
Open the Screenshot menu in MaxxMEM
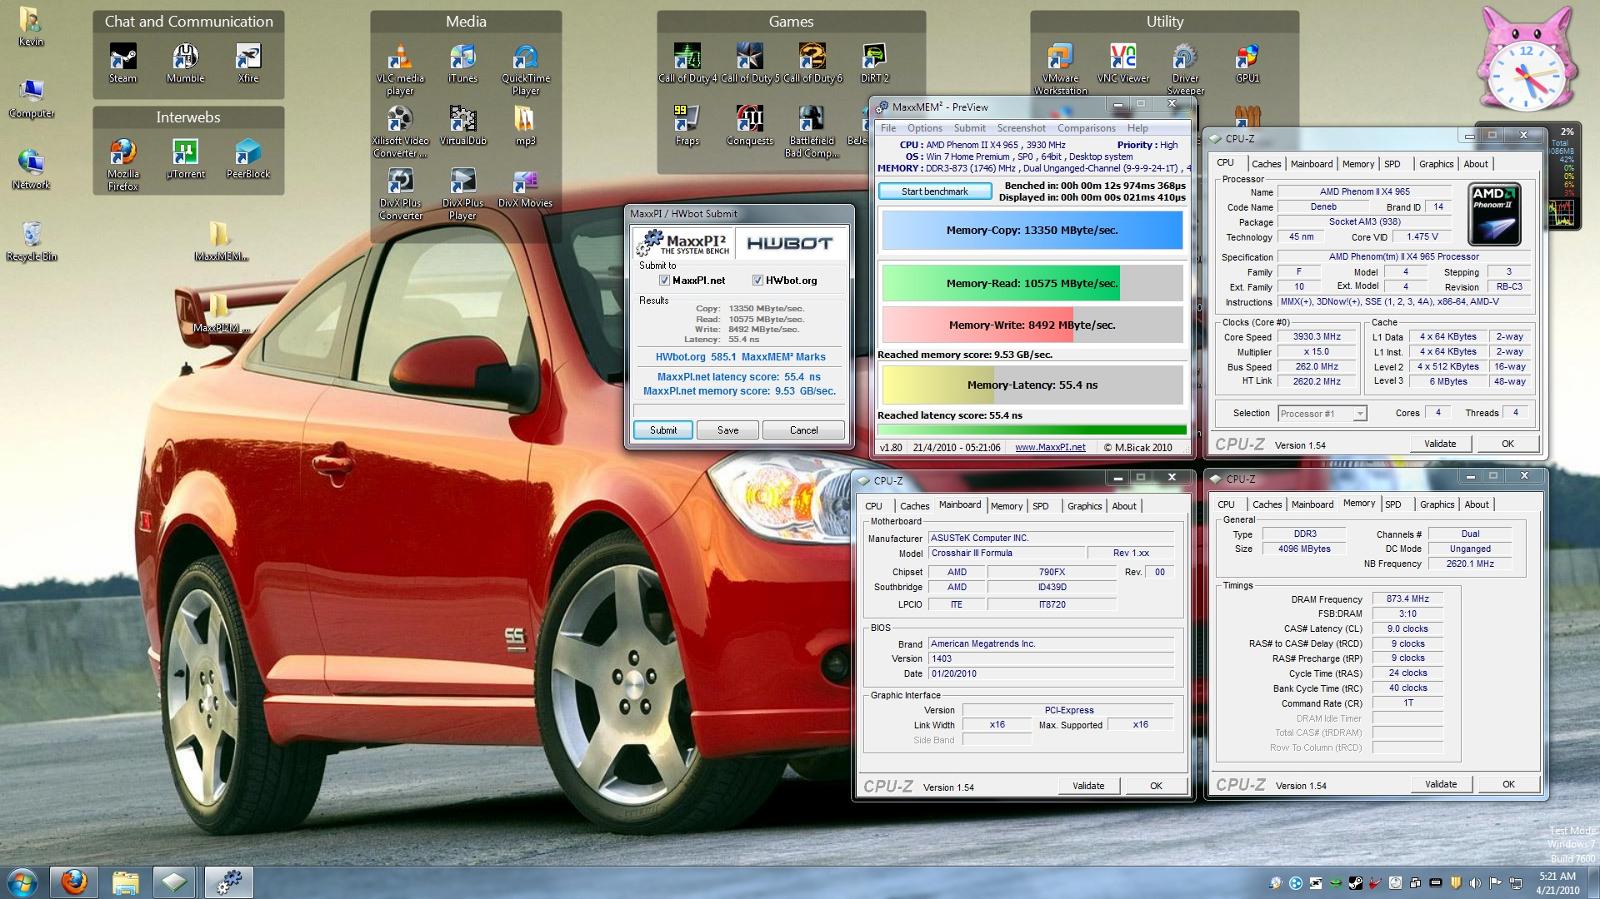1021,128
